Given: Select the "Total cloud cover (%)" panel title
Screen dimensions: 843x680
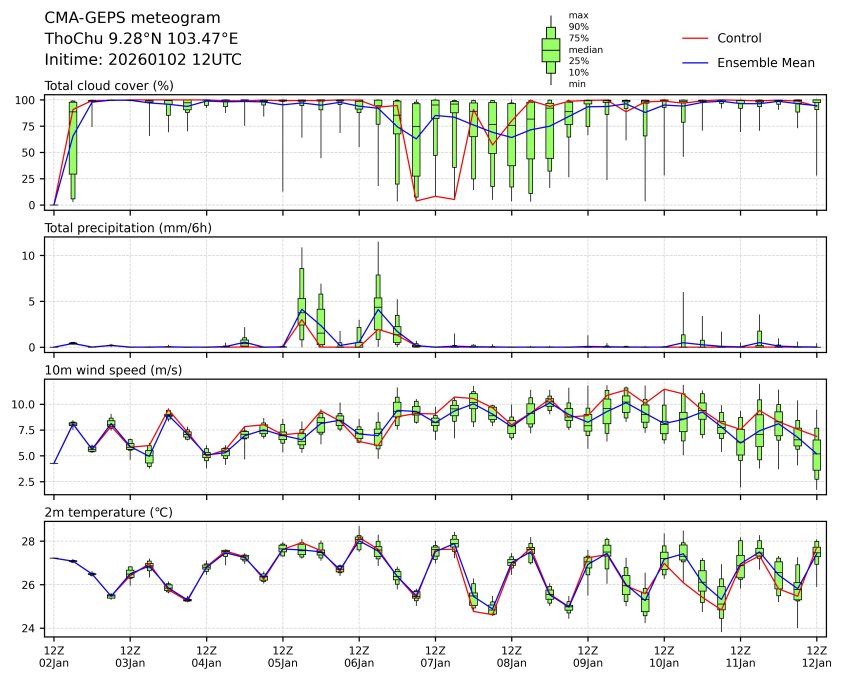Looking at the screenshot, I should coord(109,85).
